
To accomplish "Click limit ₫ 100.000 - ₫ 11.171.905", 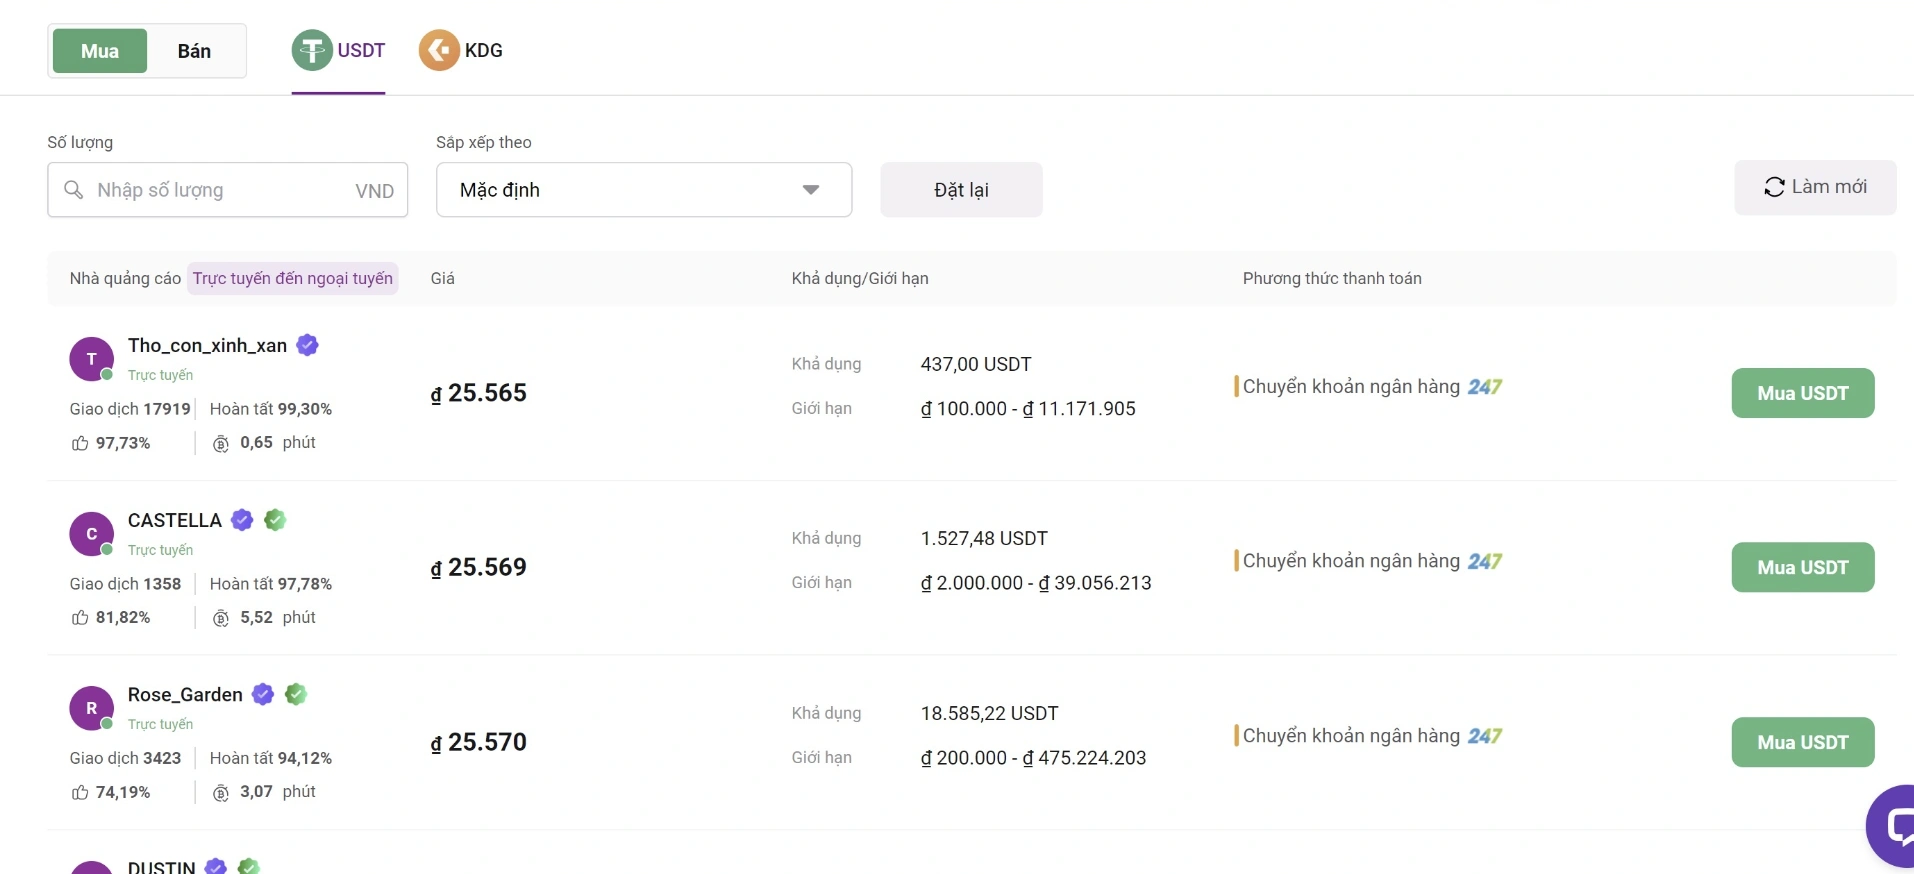I will (x=1028, y=408).
